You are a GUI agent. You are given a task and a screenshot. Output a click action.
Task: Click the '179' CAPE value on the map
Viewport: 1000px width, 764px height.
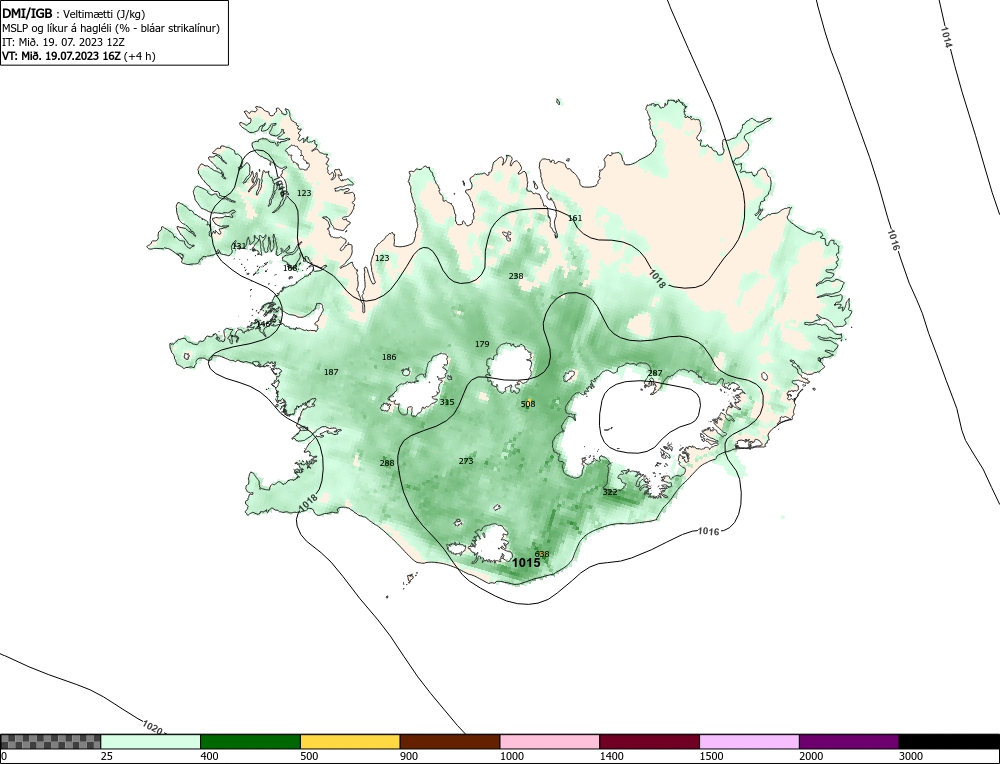click(x=482, y=344)
